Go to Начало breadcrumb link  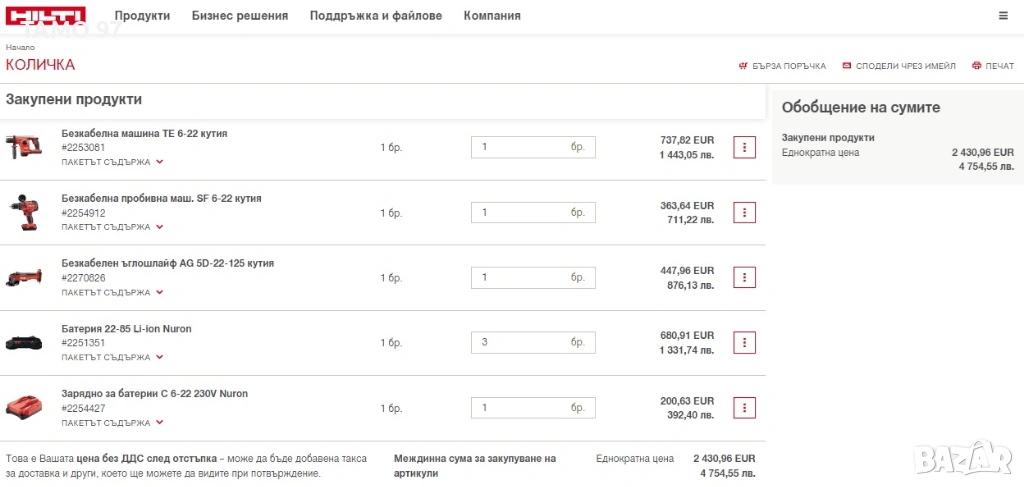(20, 47)
